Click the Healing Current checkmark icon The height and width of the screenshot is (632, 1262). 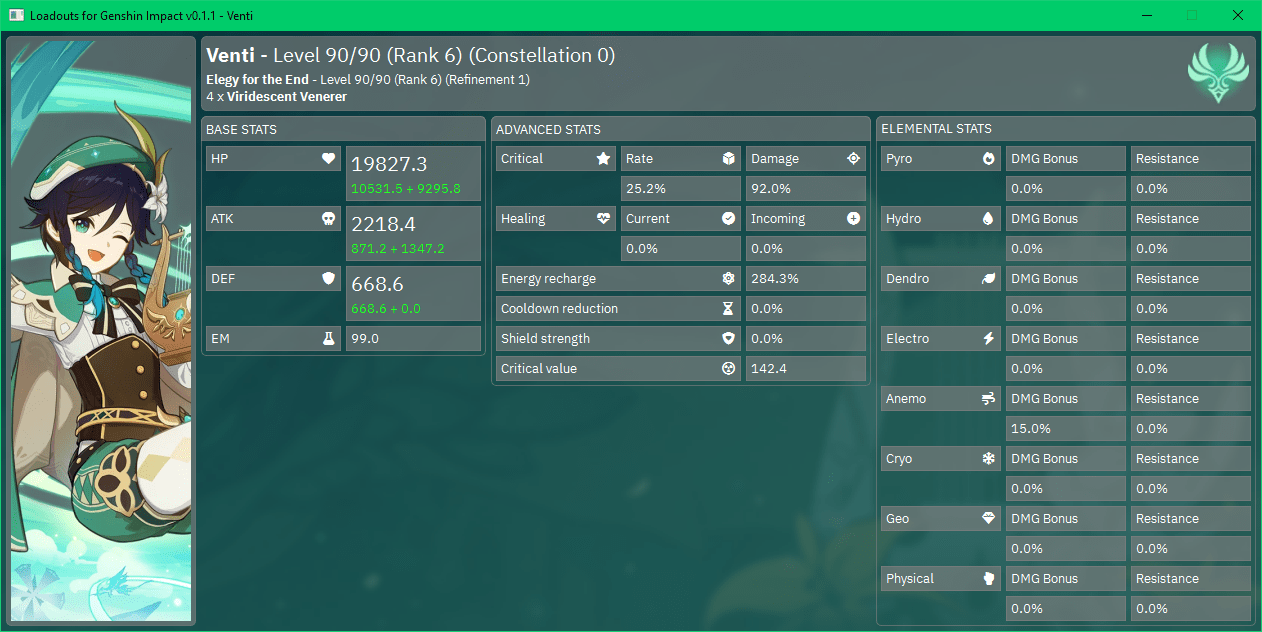[x=728, y=219]
